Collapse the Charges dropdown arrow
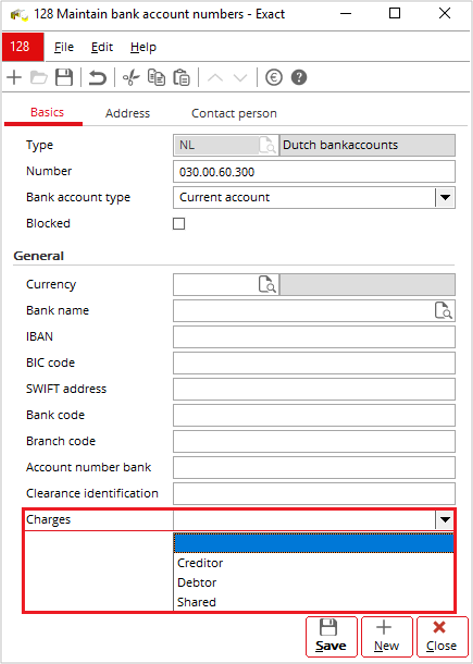473x664 pixels. (445, 520)
